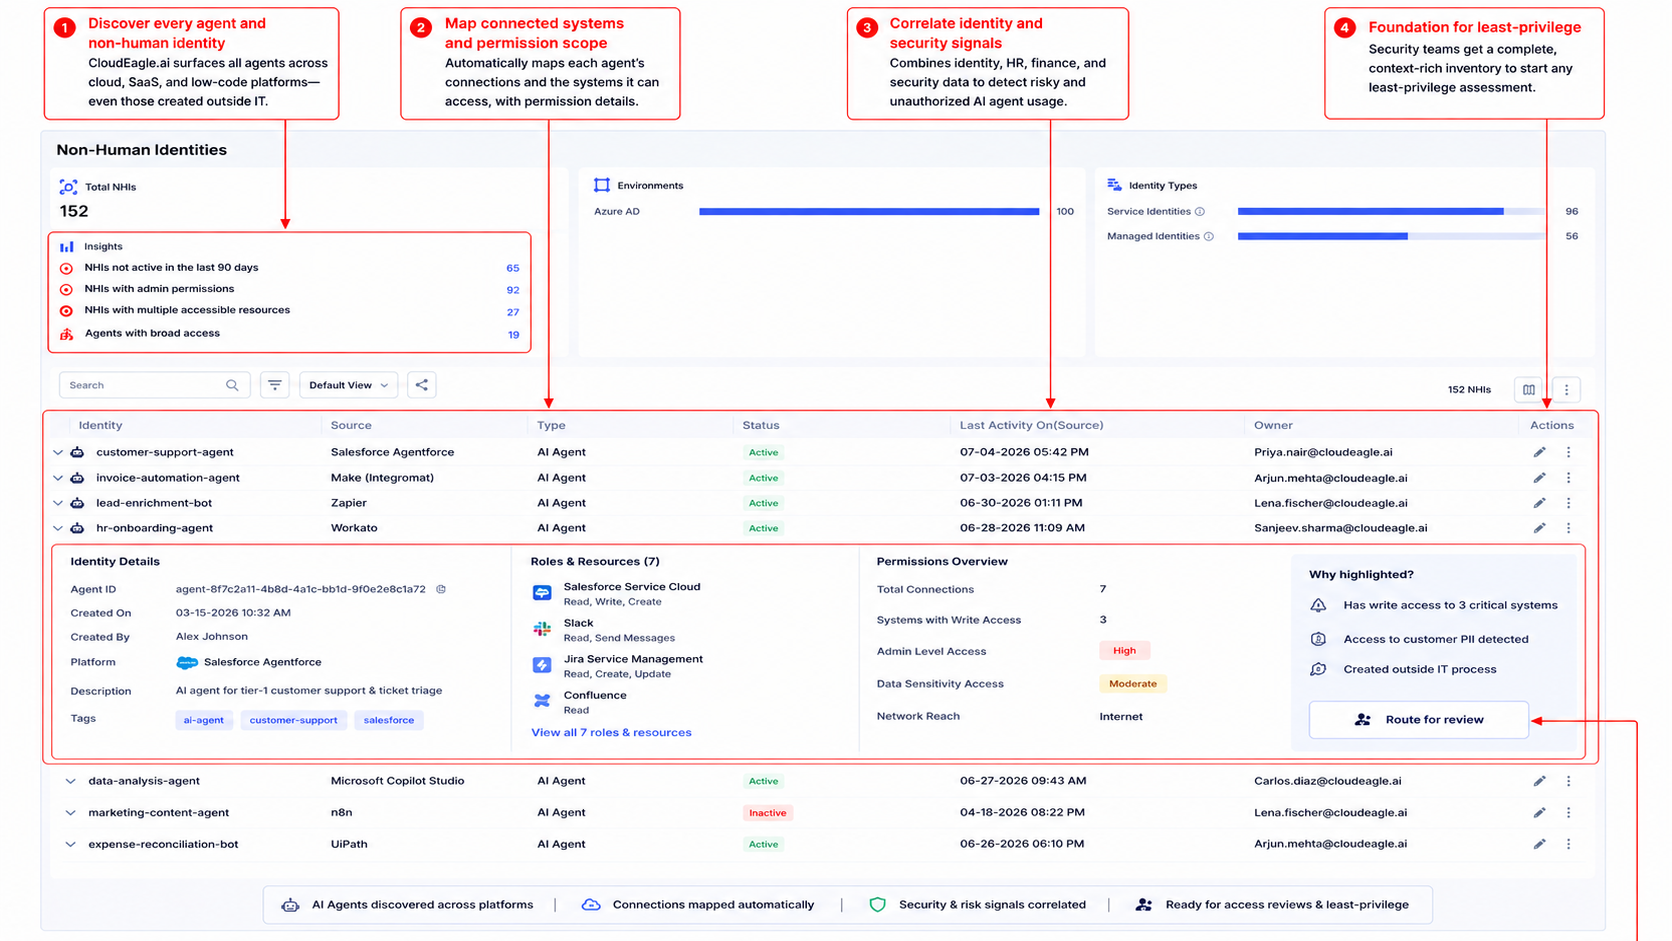Click the Jira Service Management icon
Screen dimensions: 1672x941
pyautogui.click(x=542, y=665)
